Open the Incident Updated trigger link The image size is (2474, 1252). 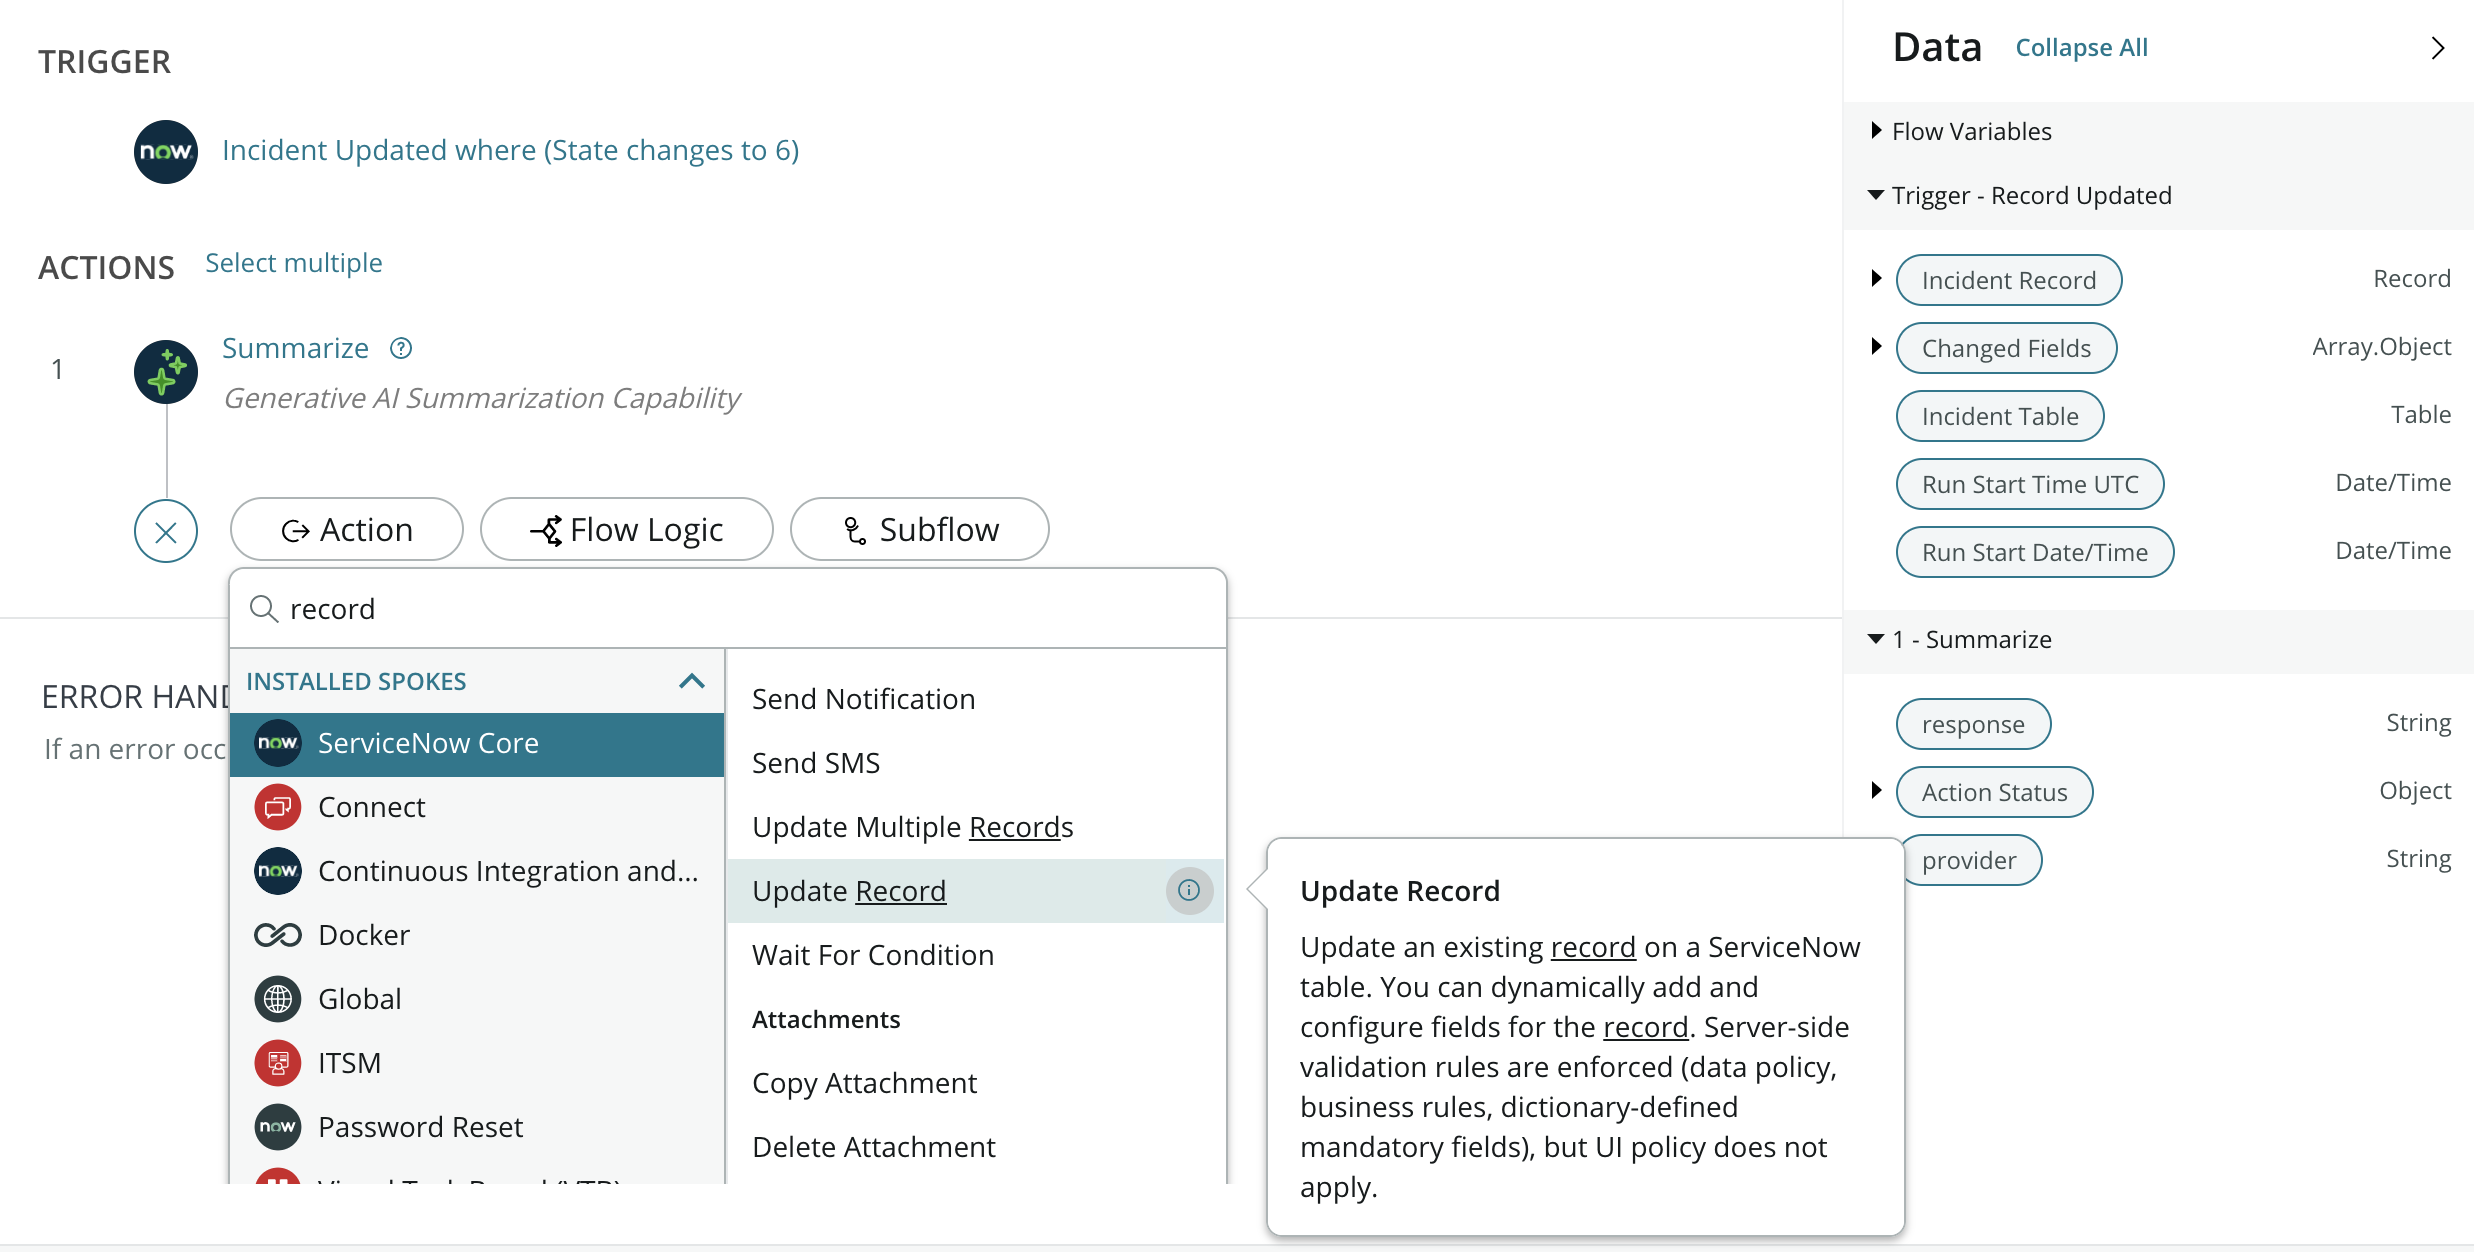click(x=511, y=151)
